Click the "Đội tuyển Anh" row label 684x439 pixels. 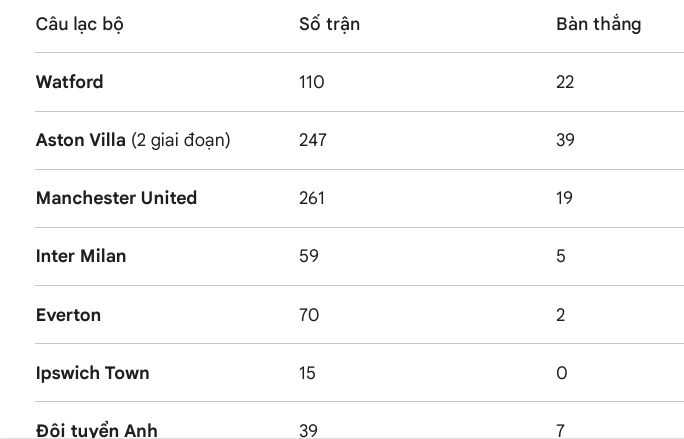[x=97, y=430]
